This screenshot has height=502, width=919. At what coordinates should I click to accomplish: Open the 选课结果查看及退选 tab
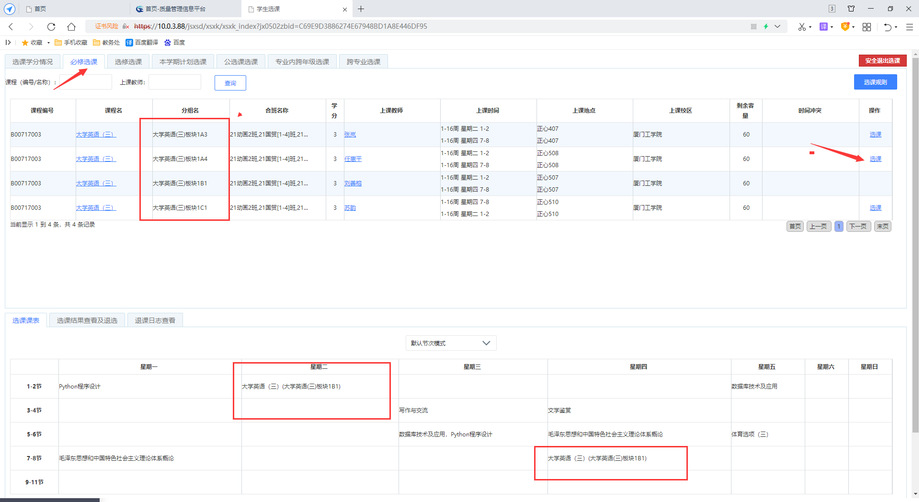pyautogui.click(x=87, y=320)
